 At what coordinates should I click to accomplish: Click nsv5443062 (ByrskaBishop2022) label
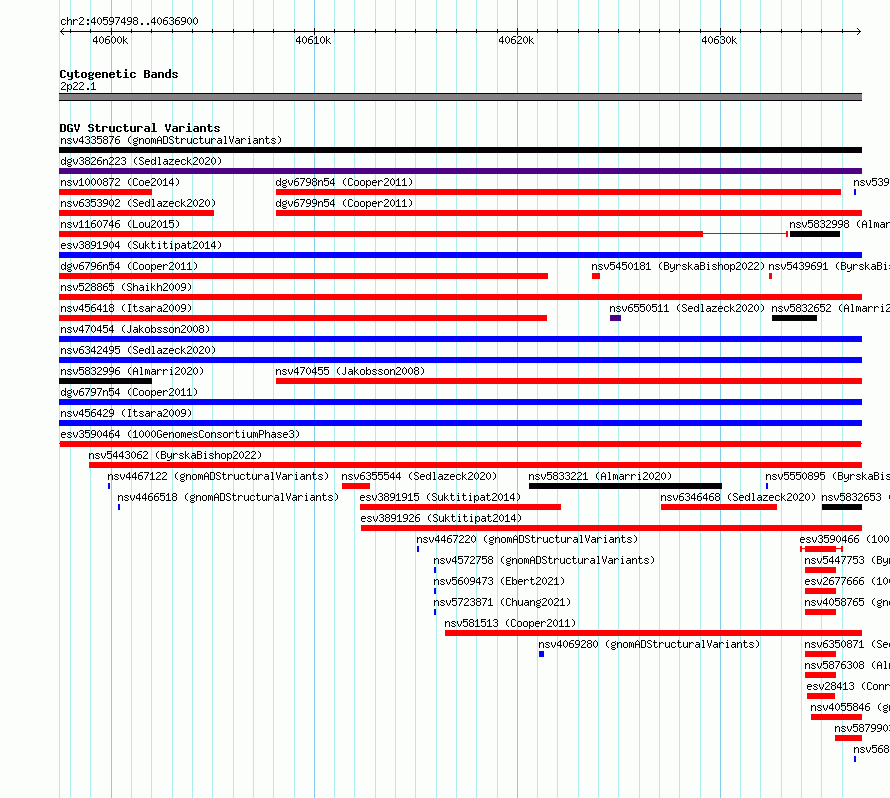click(175, 455)
